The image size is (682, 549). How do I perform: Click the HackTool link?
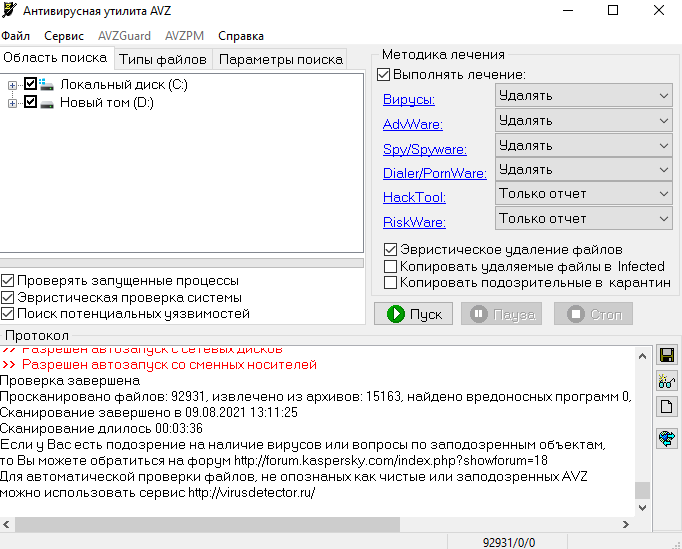point(415,198)
